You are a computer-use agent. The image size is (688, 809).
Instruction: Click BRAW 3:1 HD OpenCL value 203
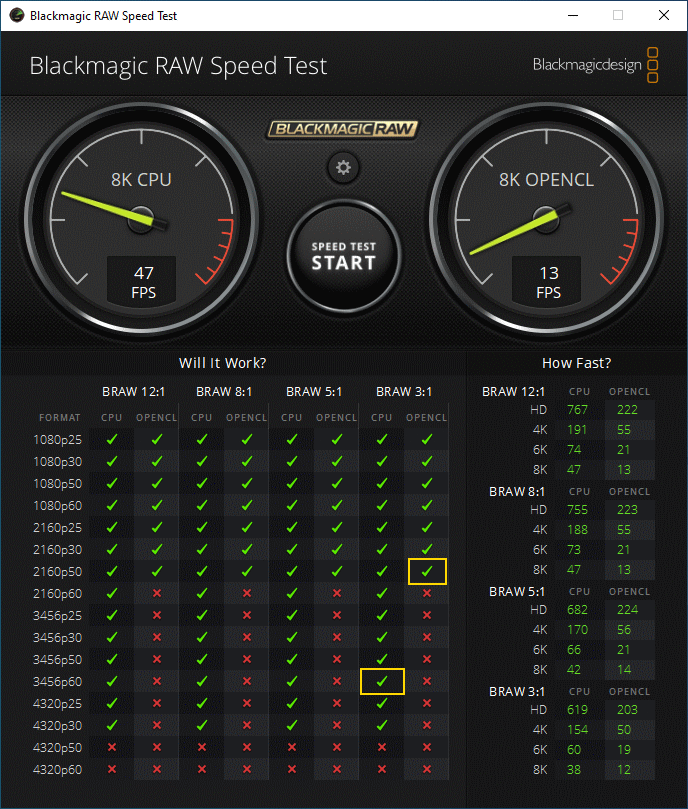[x=627, y=710]
